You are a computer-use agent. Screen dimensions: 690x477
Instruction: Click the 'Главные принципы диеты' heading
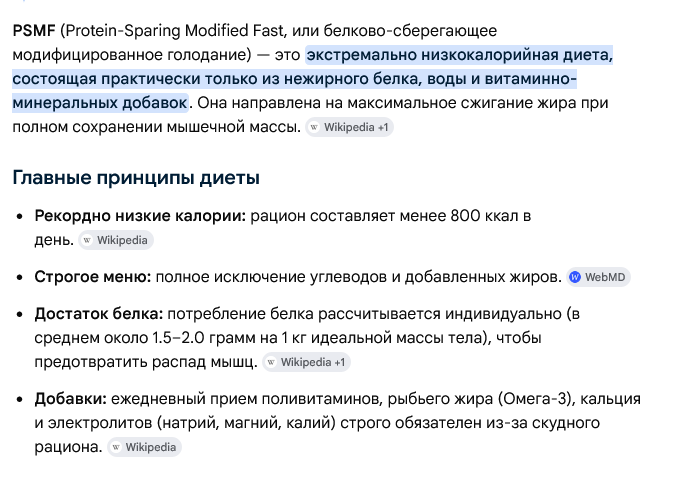point(136,178)
